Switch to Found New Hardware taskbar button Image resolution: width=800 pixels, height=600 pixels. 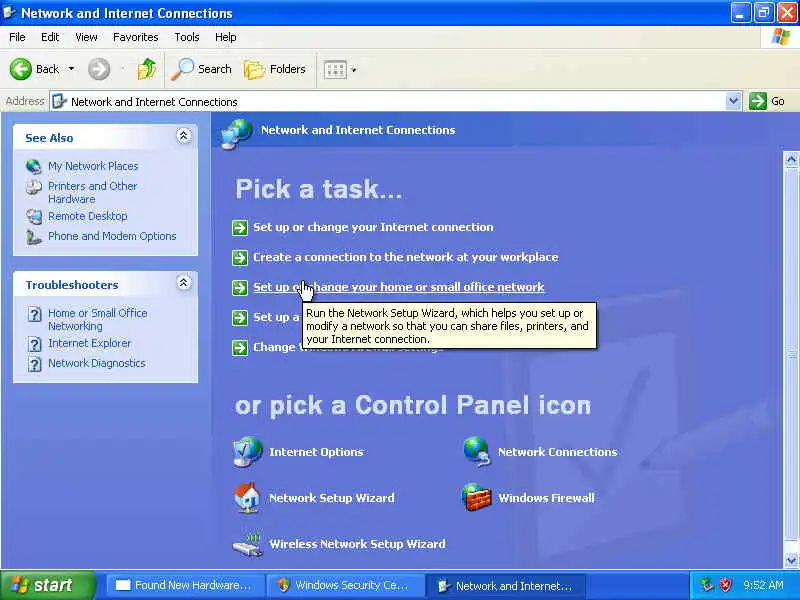[x=185, y=586]
